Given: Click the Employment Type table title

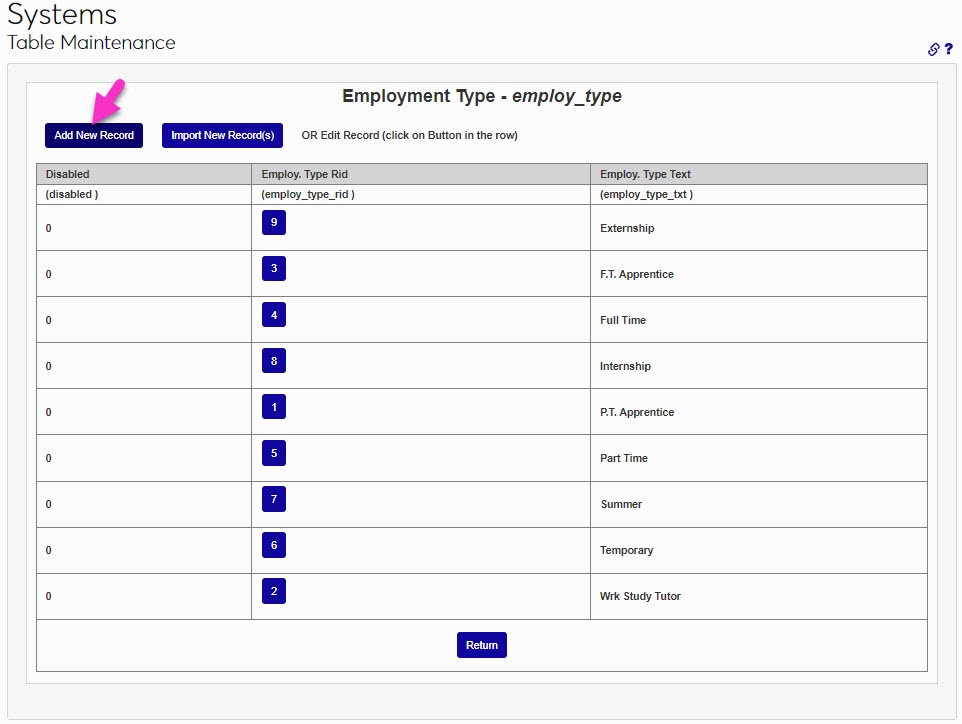Looking at the screenshot, I should 482,96.
